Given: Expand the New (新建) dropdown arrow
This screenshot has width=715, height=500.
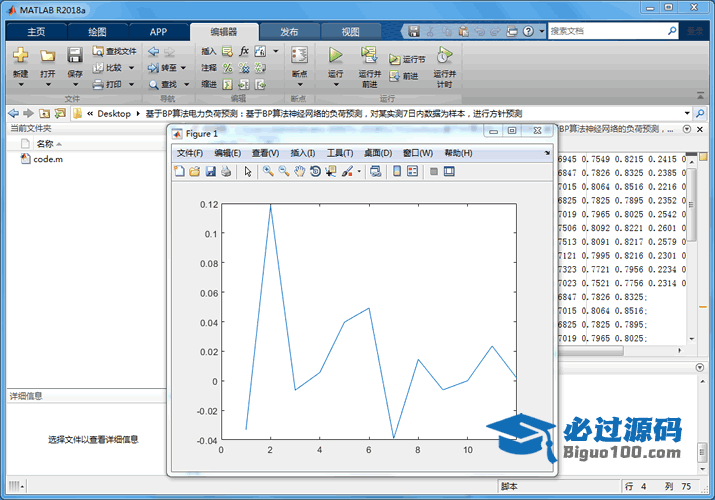Looking at the screenshot, I should point(21,85).
